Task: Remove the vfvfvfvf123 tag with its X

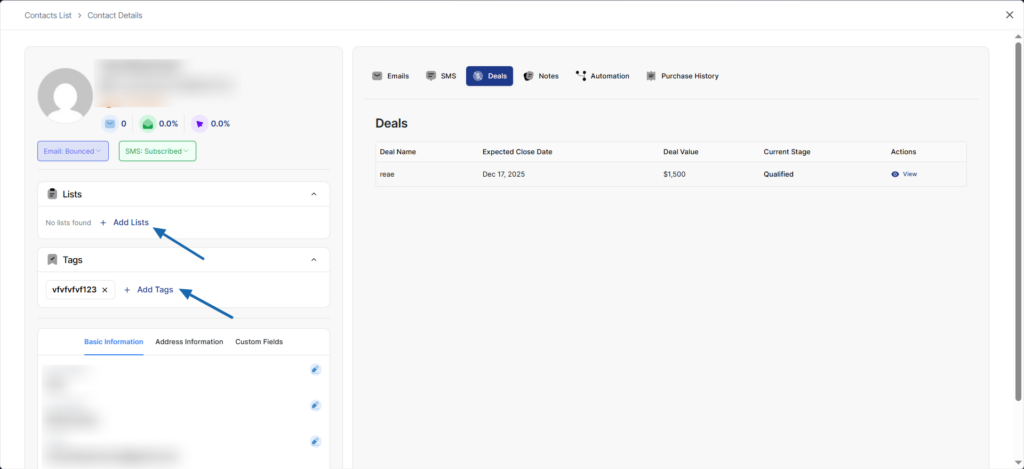Action: (105, 290)
